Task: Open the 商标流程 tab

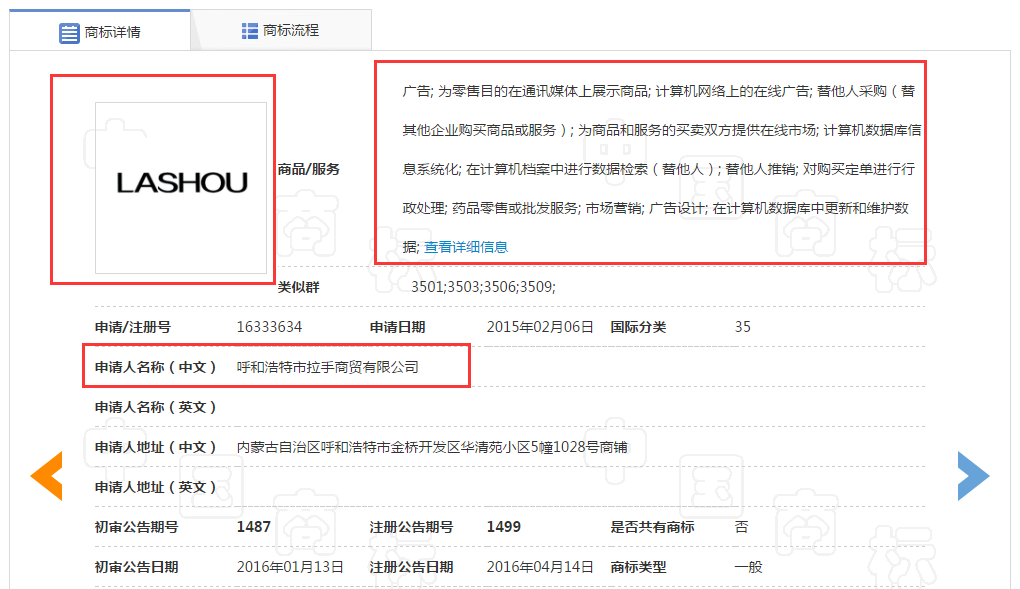Action: point(280,31)
